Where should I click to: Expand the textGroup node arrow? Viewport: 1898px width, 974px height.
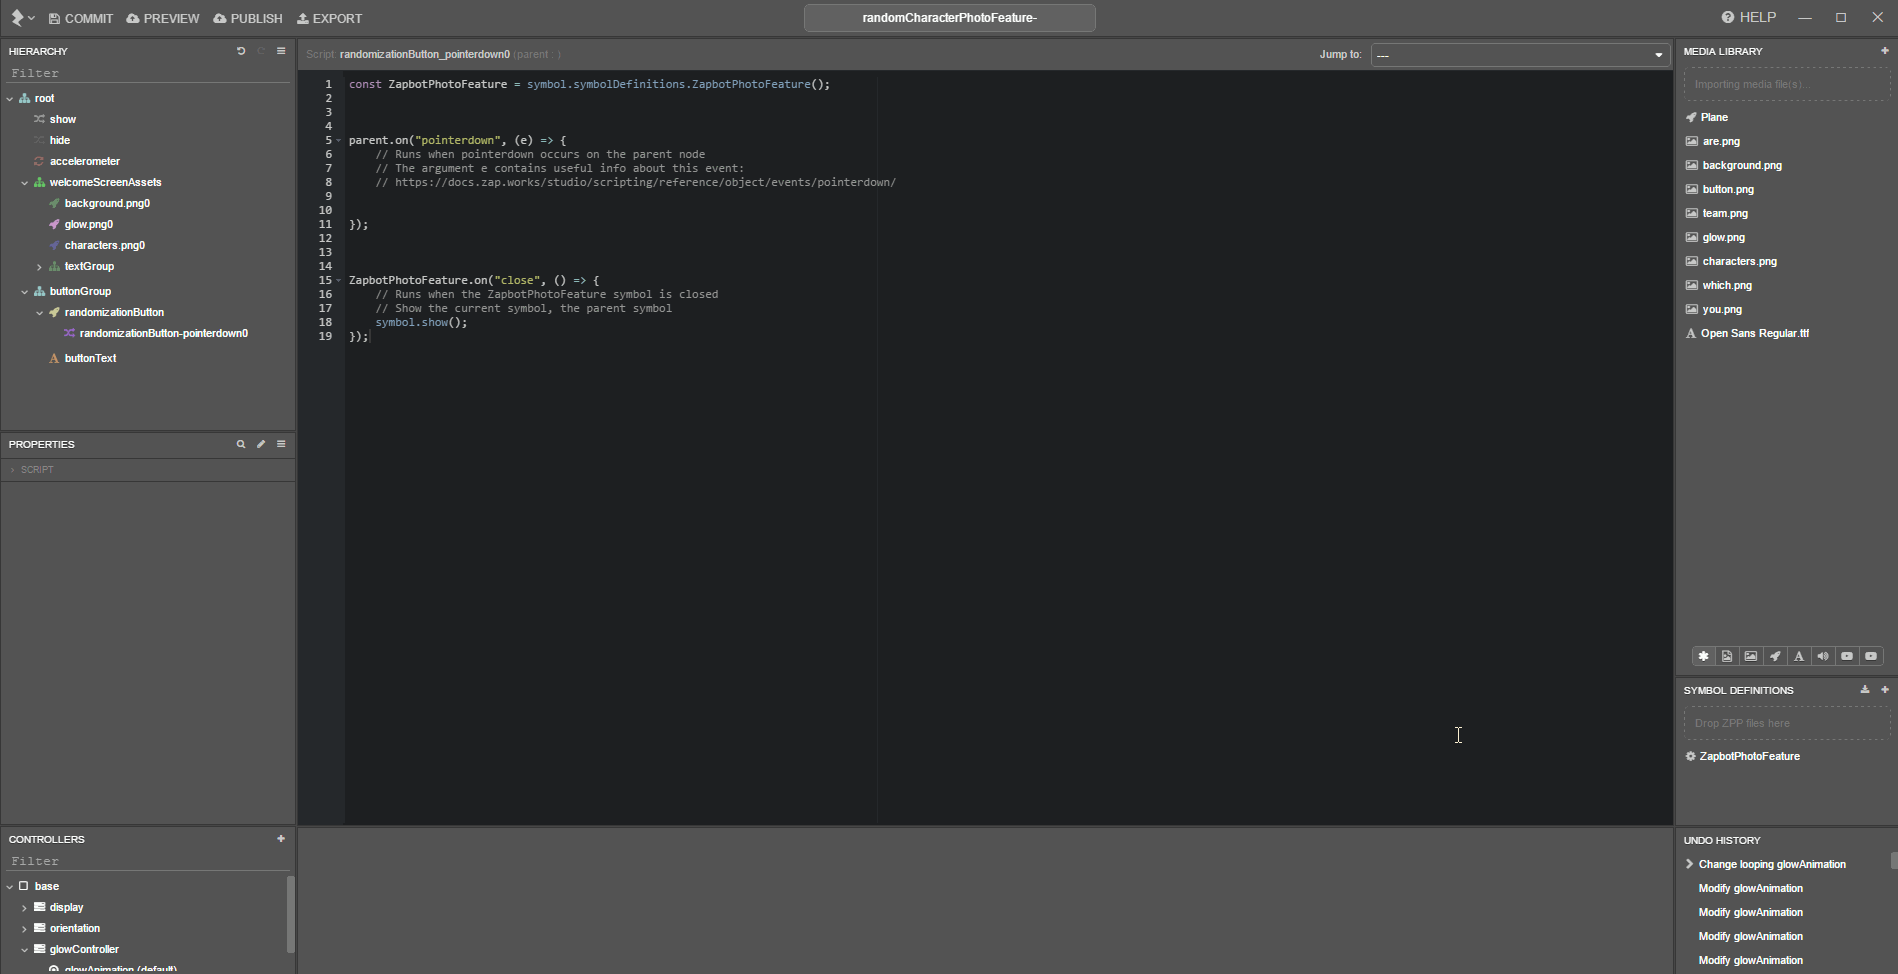pyautogui.click(x=39, y=266)
